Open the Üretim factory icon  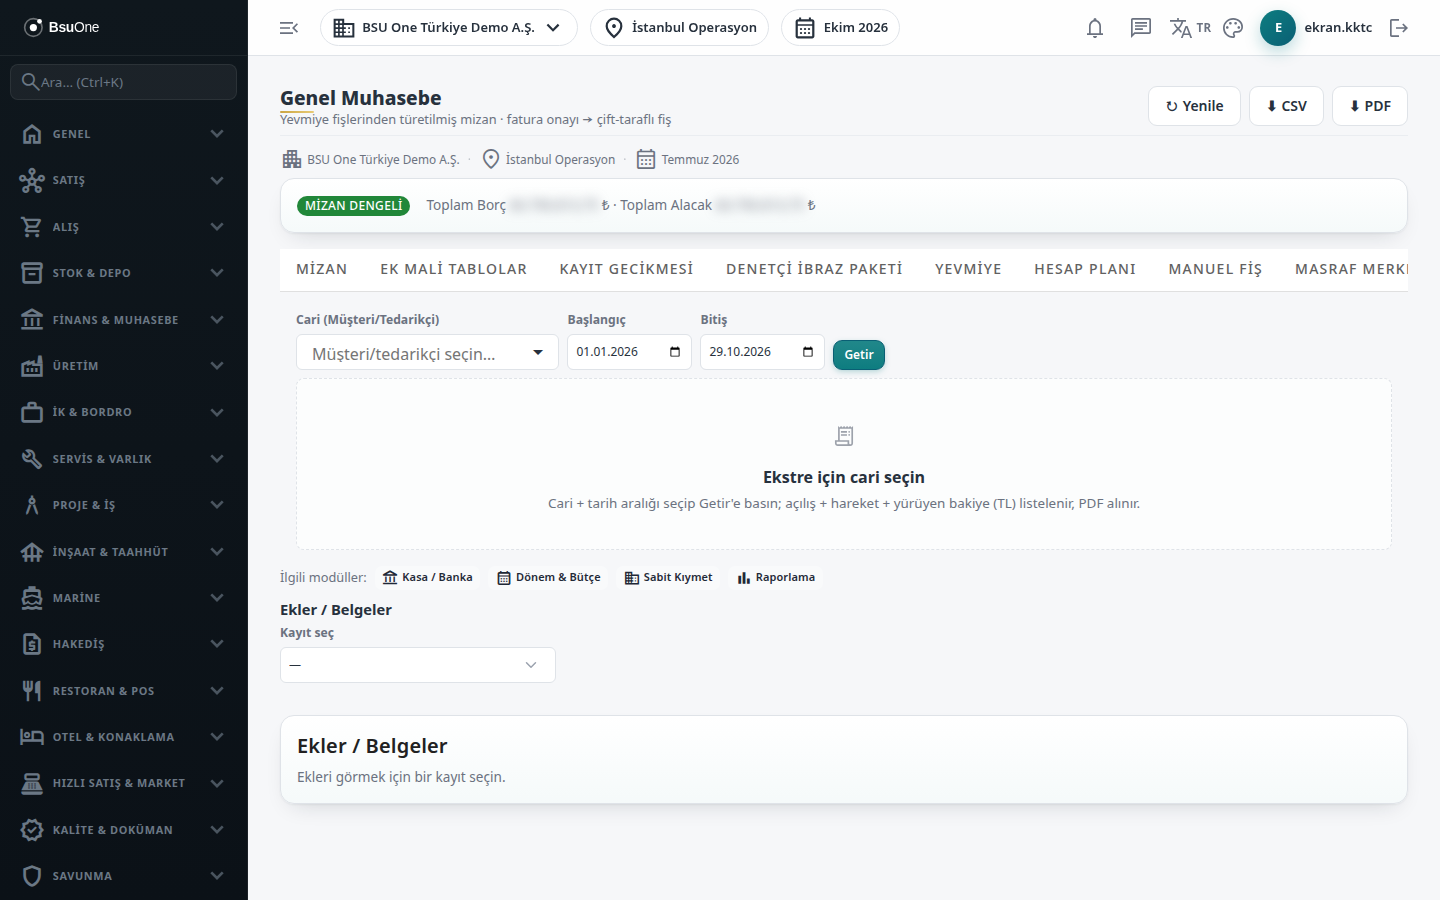[x=32, y=366]
